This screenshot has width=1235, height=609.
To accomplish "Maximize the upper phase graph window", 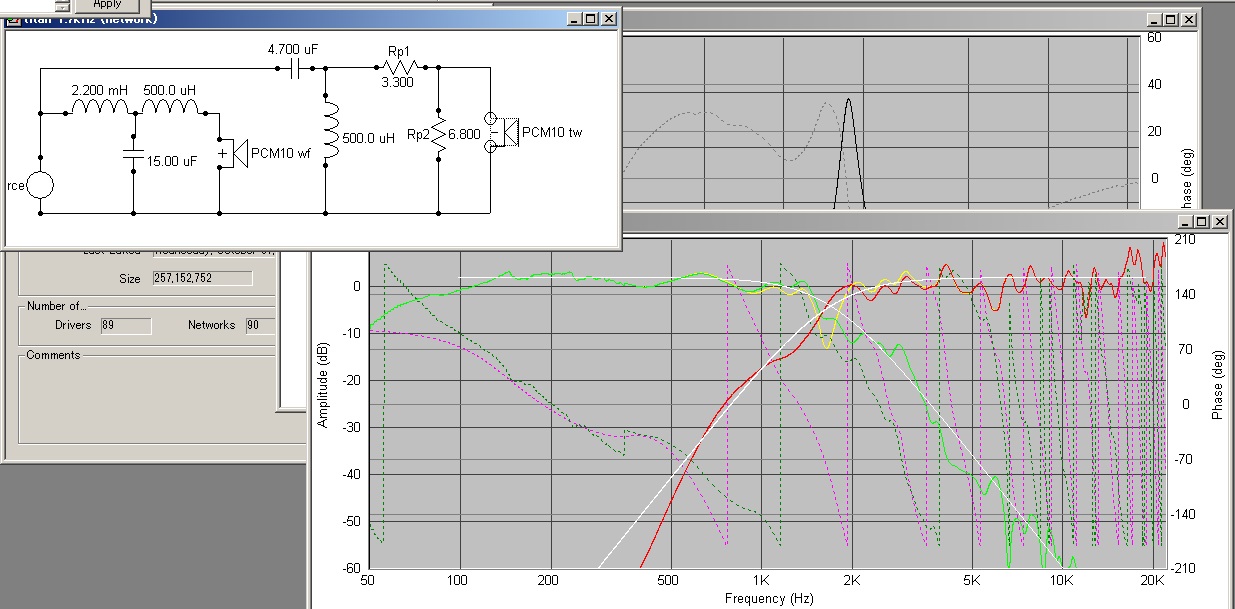I will pyautogui.click(x=1171, y=19).
